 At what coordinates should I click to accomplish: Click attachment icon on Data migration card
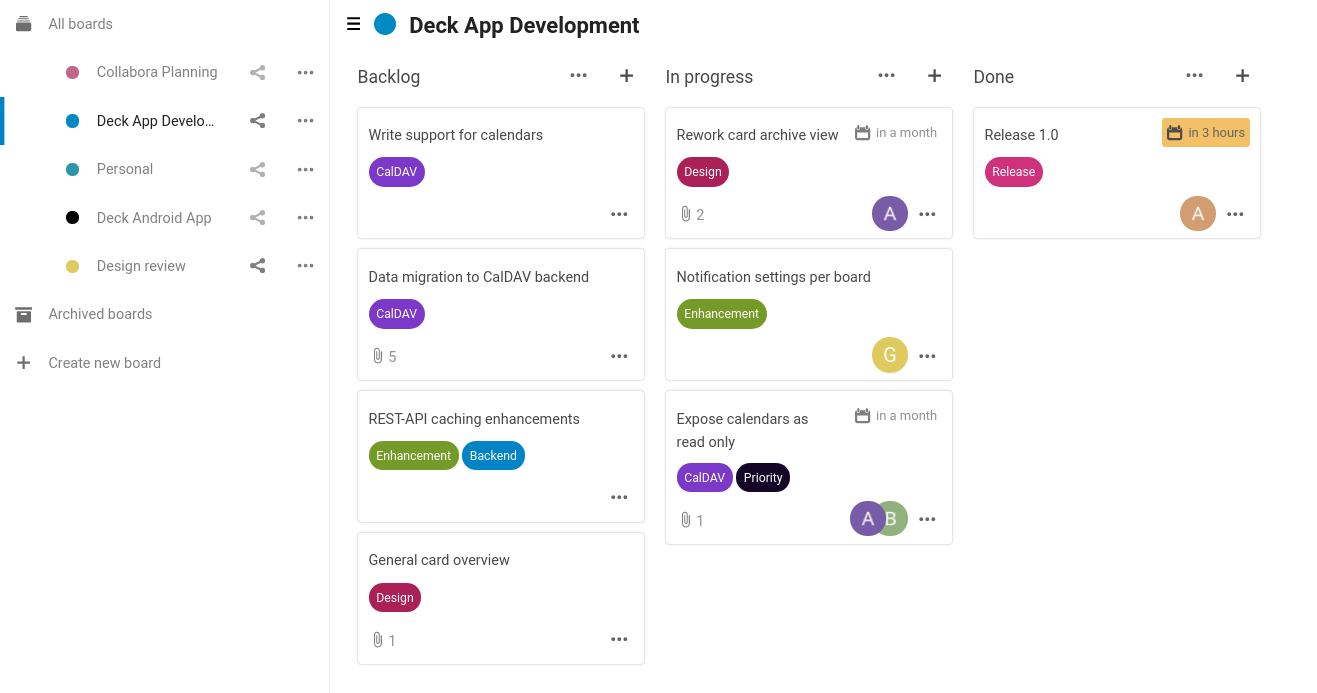[x=378, y=356]
